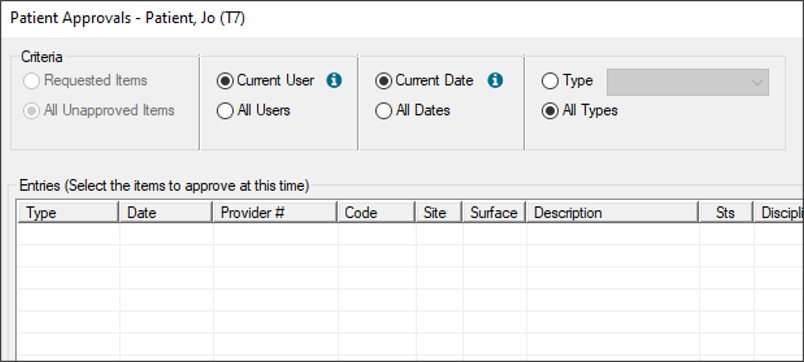Sort entries by the Sts column header
This screenshot has width=804, height=362.
726,212
